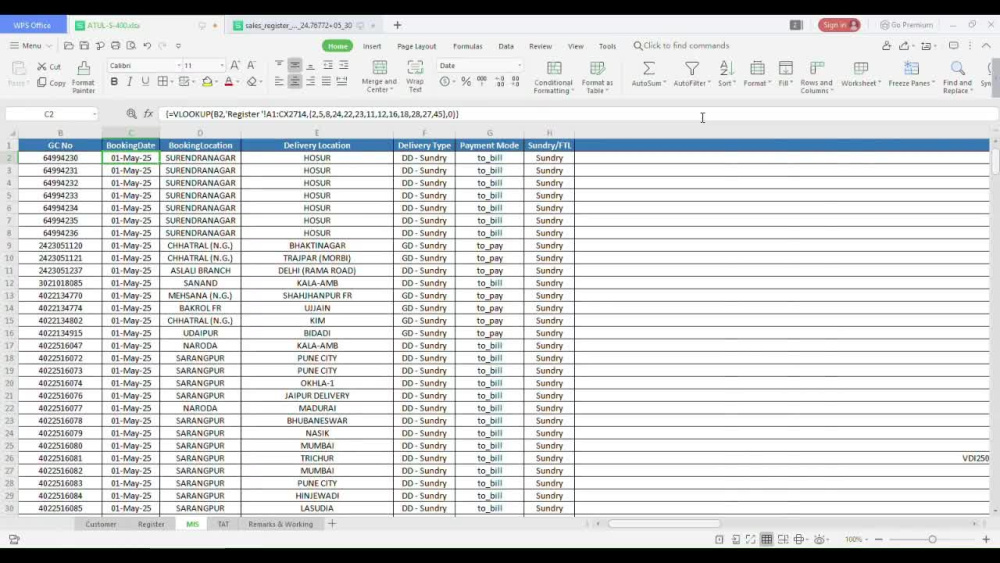Open a new document tab with plus
Screen dimensions: 1000x563
(x=397, y=25)
